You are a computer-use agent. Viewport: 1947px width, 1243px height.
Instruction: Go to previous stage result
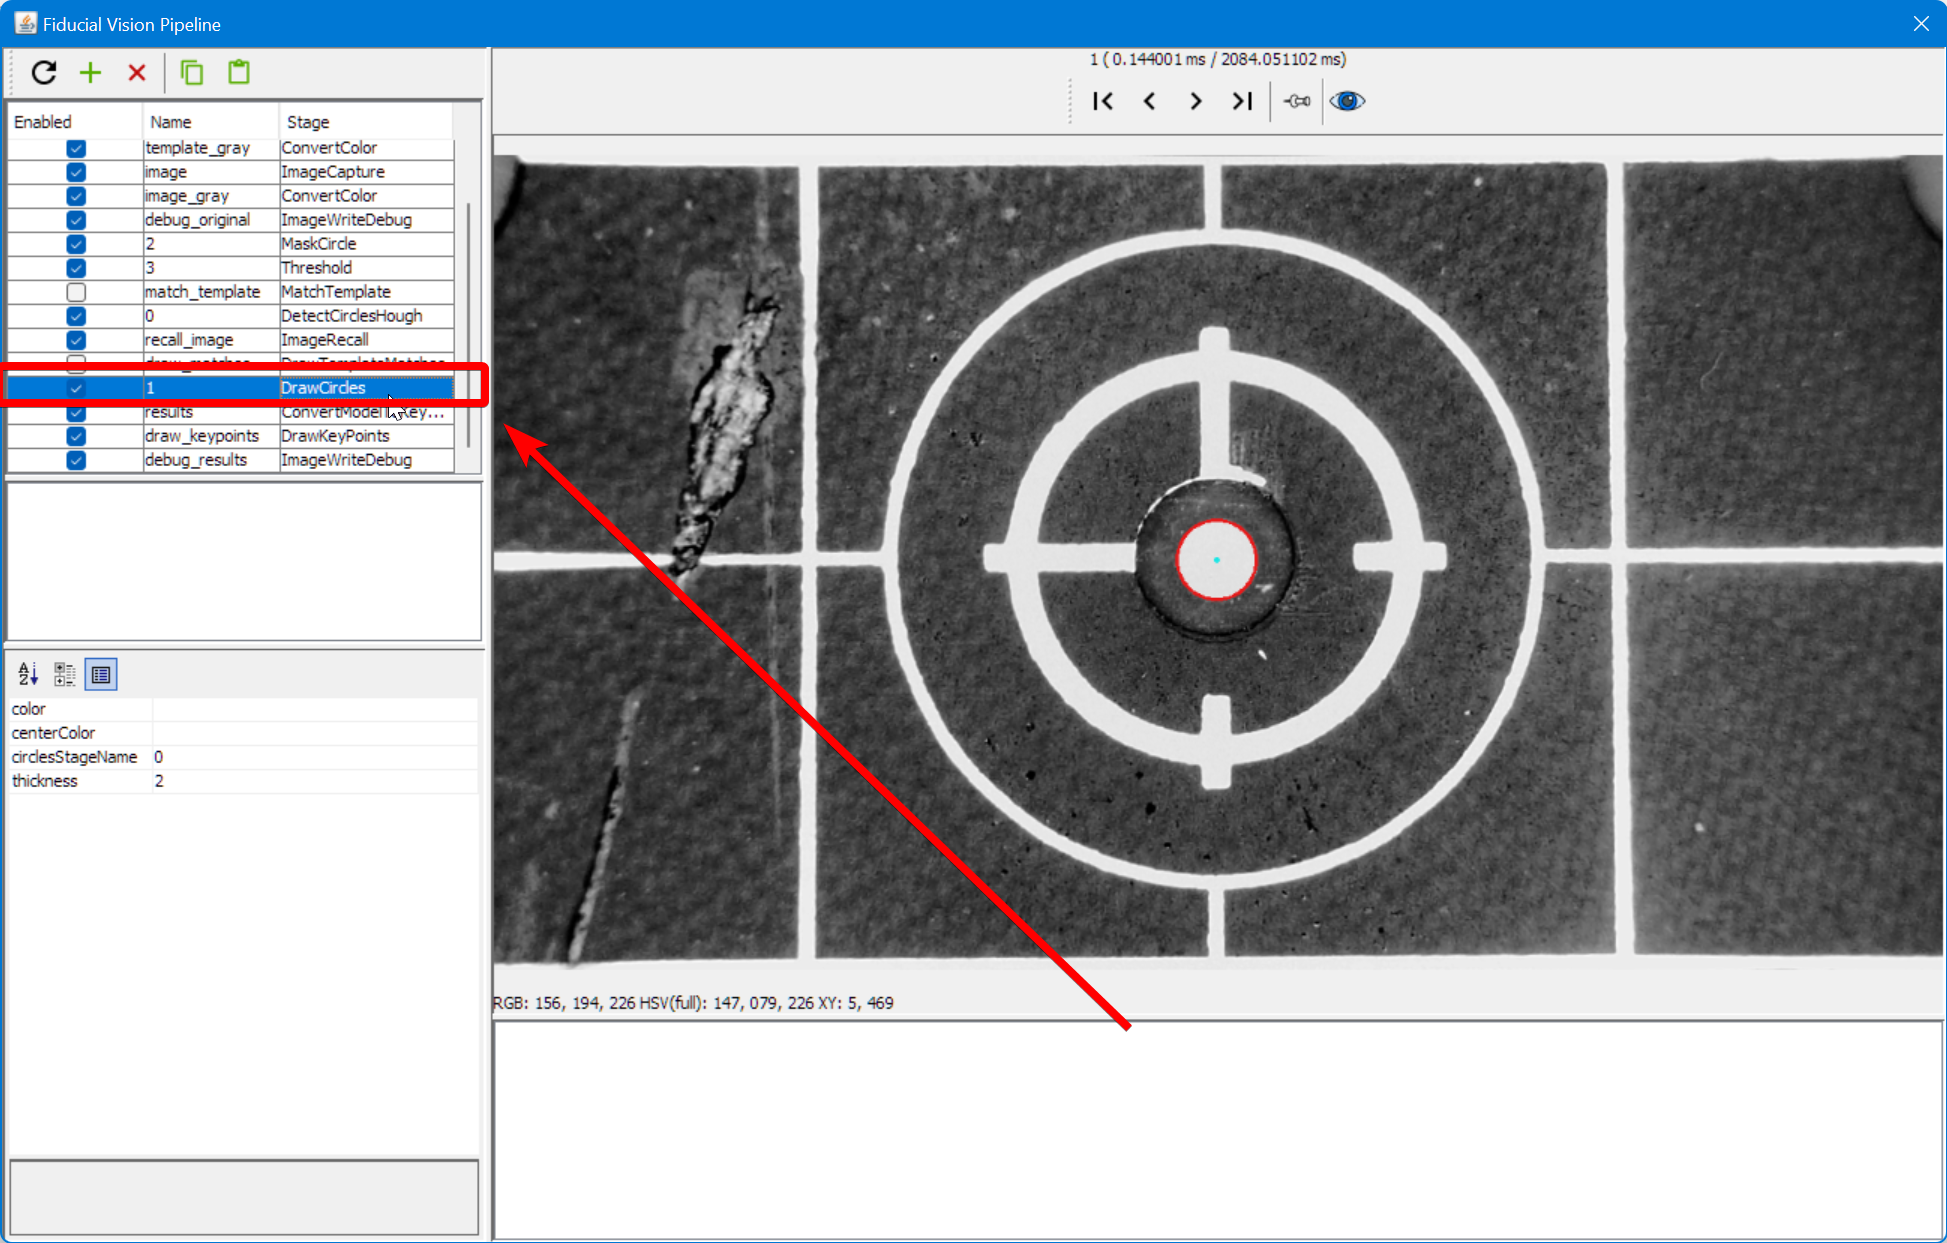point(1149,101)
